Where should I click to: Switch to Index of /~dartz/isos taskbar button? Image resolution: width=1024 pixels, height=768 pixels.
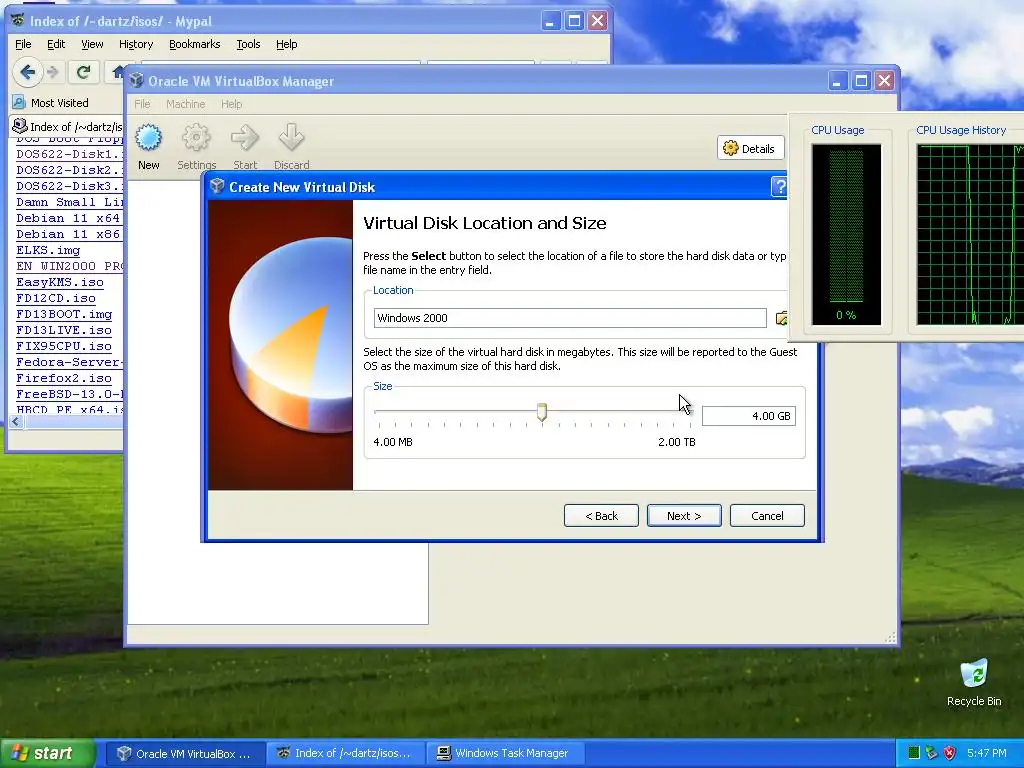[345, 753]
